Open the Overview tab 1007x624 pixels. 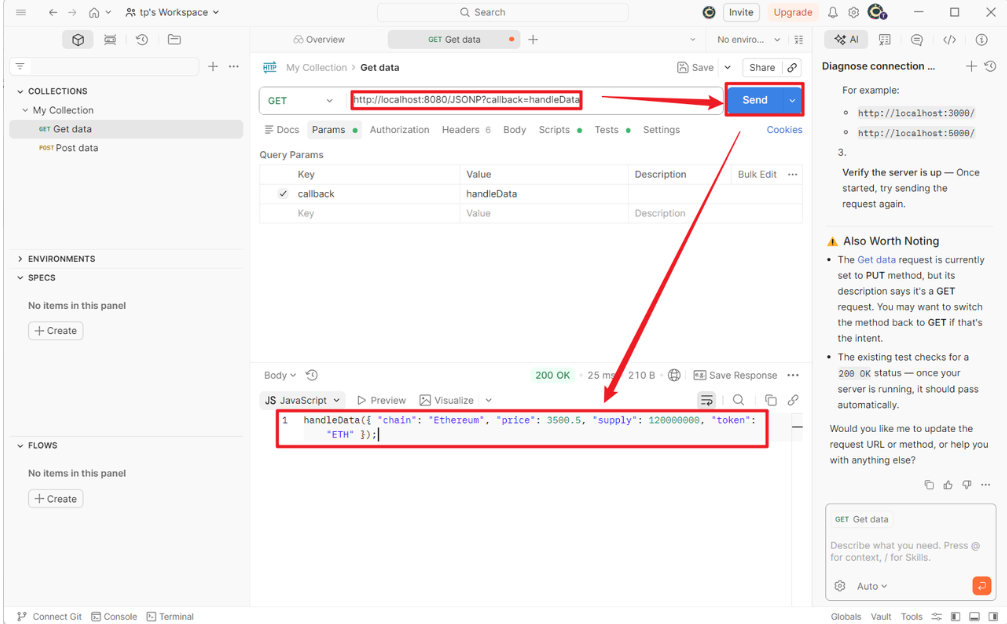[x=319, y=40]
